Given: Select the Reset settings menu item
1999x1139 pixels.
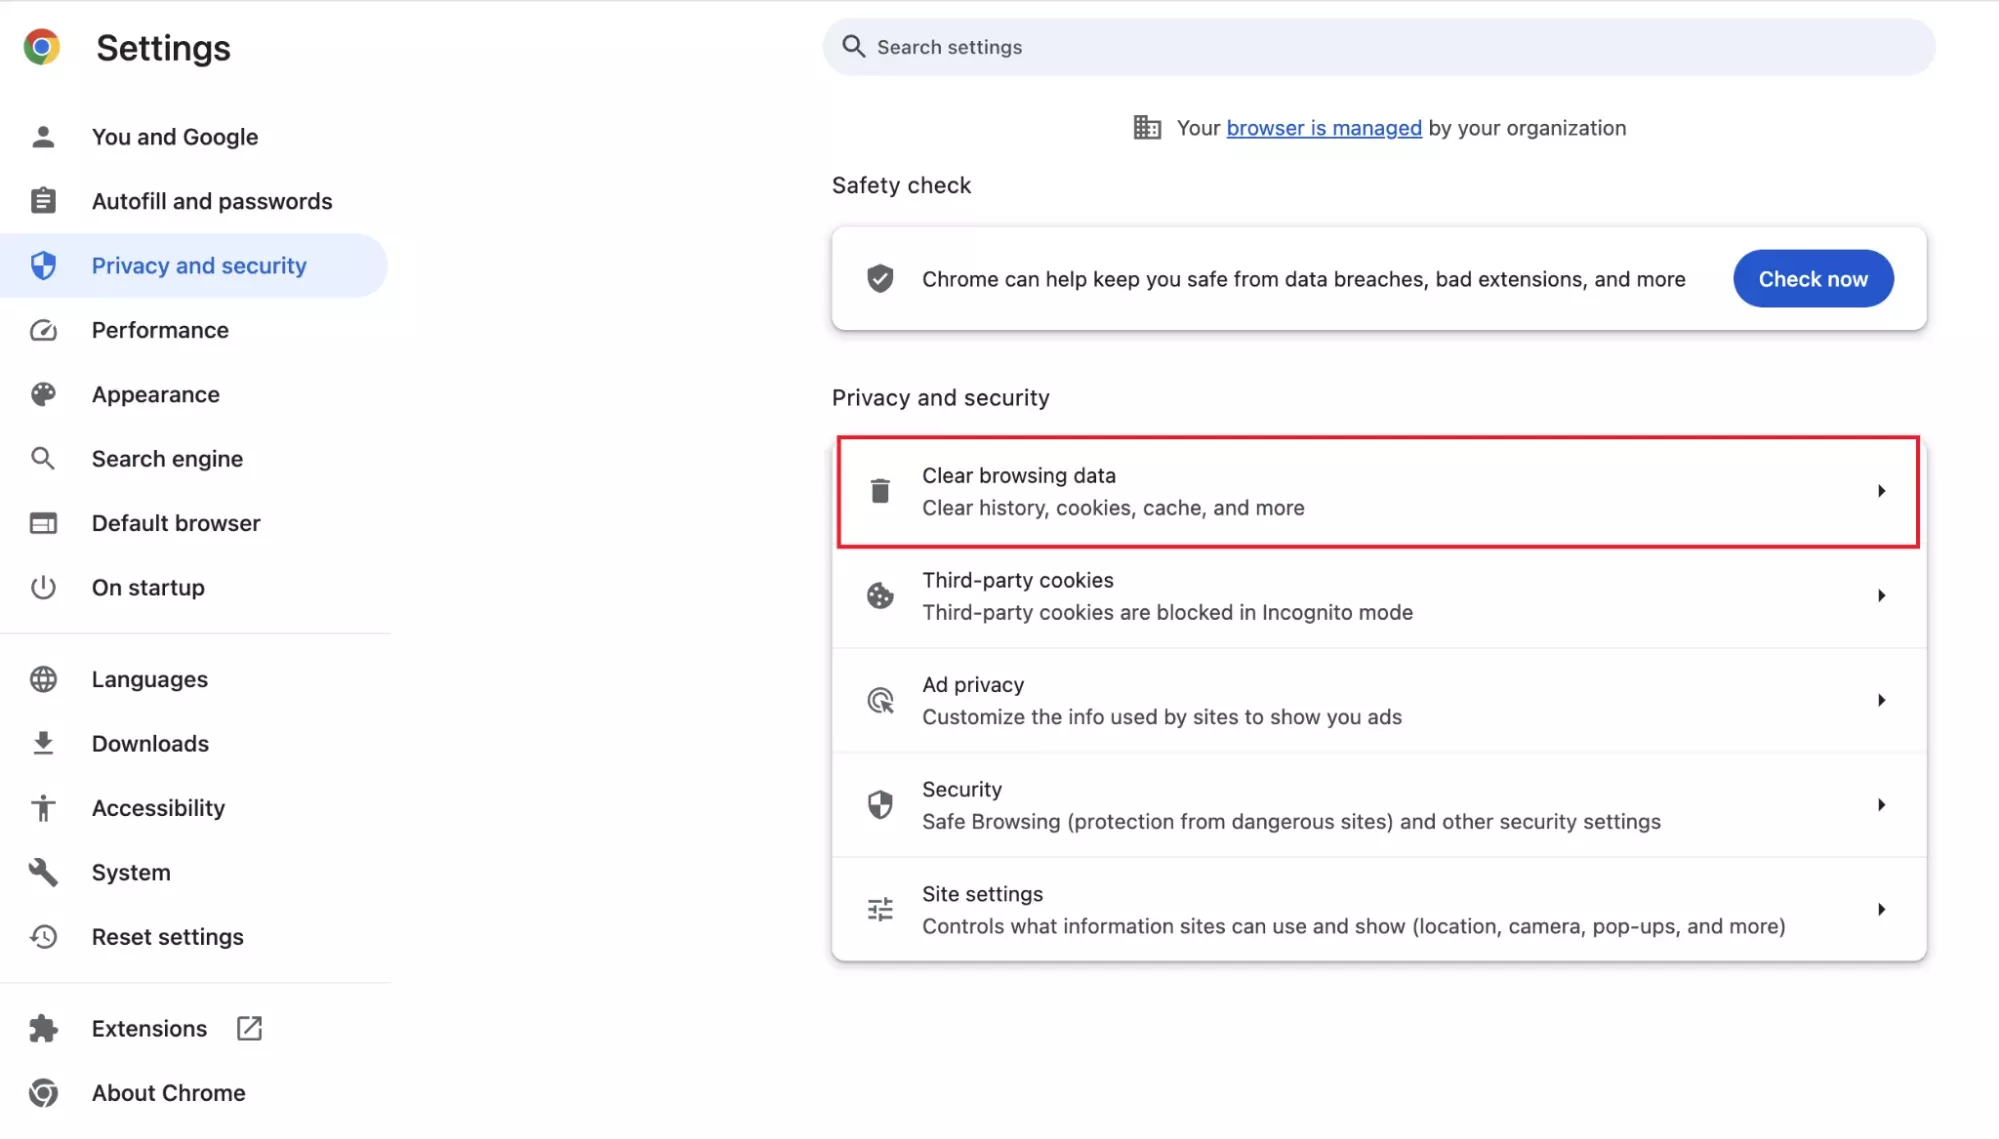Looking at the screenshot, I should pos(167,937).
